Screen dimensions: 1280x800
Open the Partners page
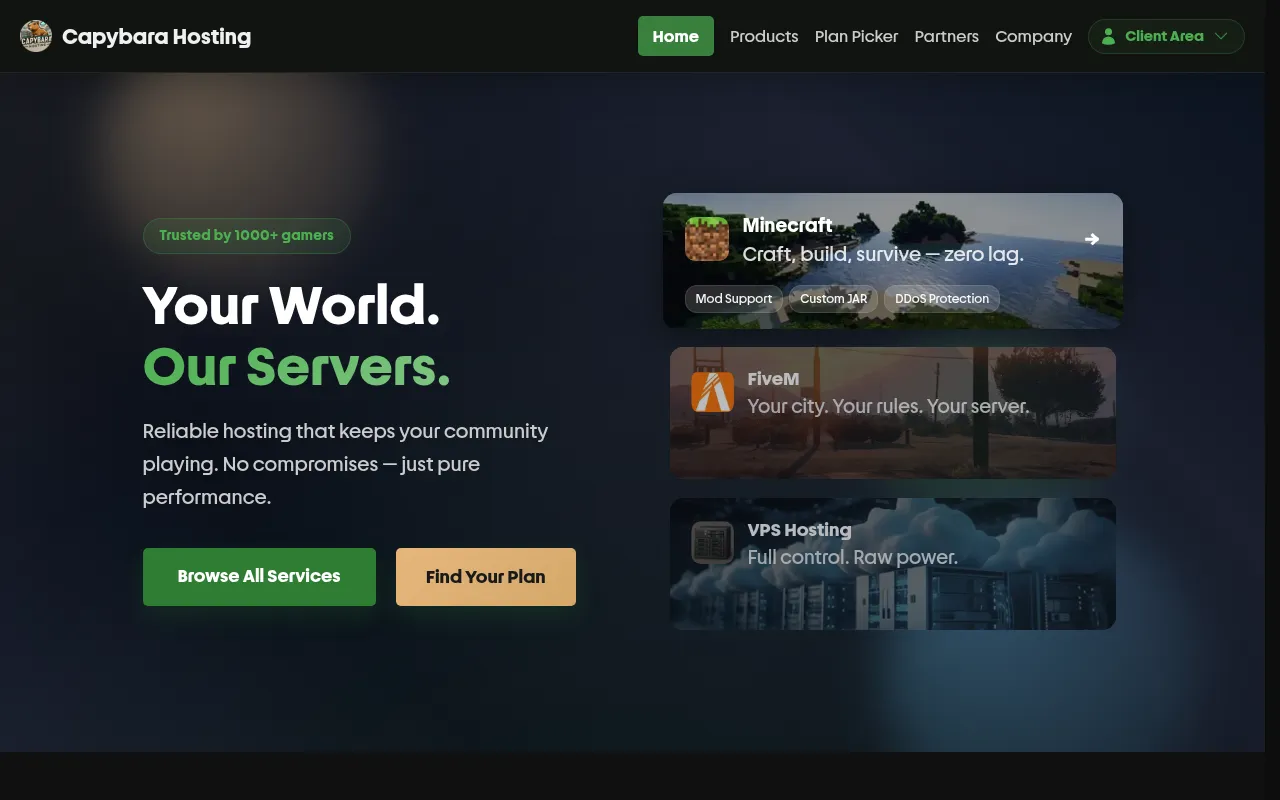(946, 36)
